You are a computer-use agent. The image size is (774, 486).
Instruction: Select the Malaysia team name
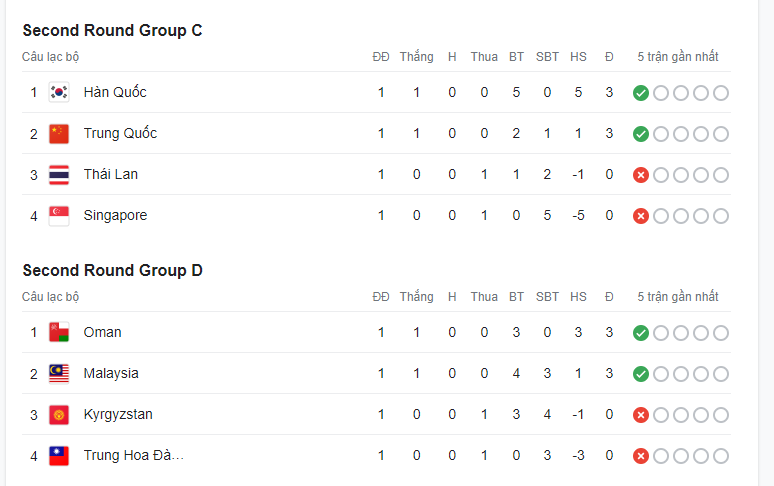click(x=111, y=374)
